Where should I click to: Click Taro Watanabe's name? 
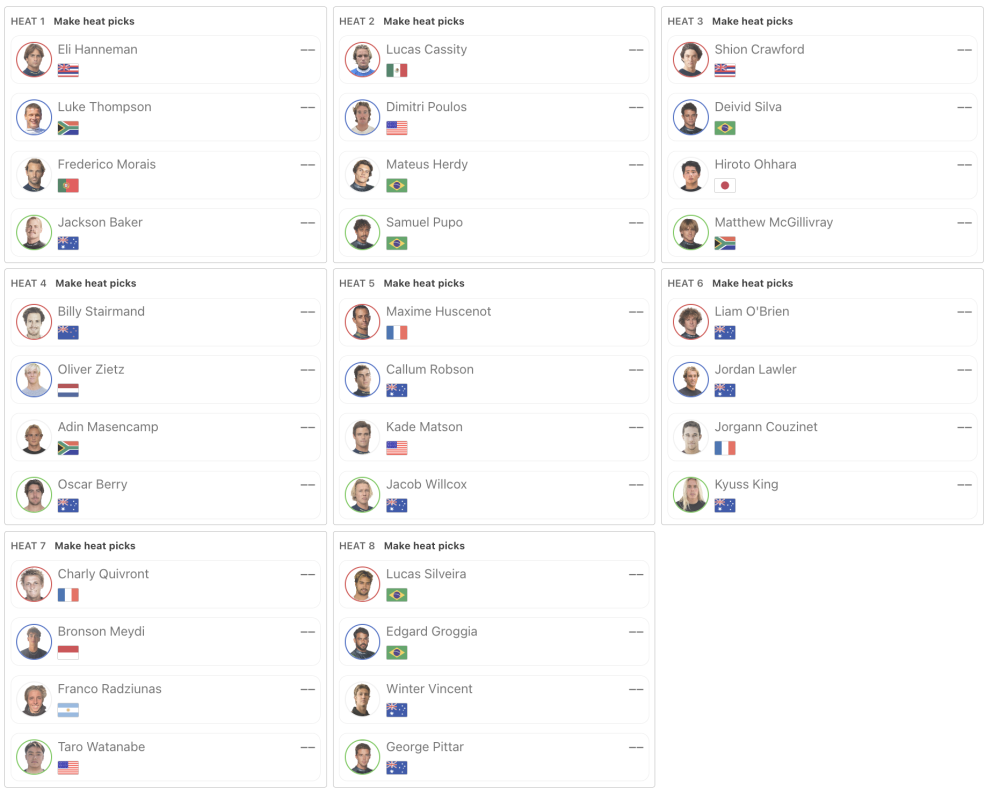pos(101,746)
